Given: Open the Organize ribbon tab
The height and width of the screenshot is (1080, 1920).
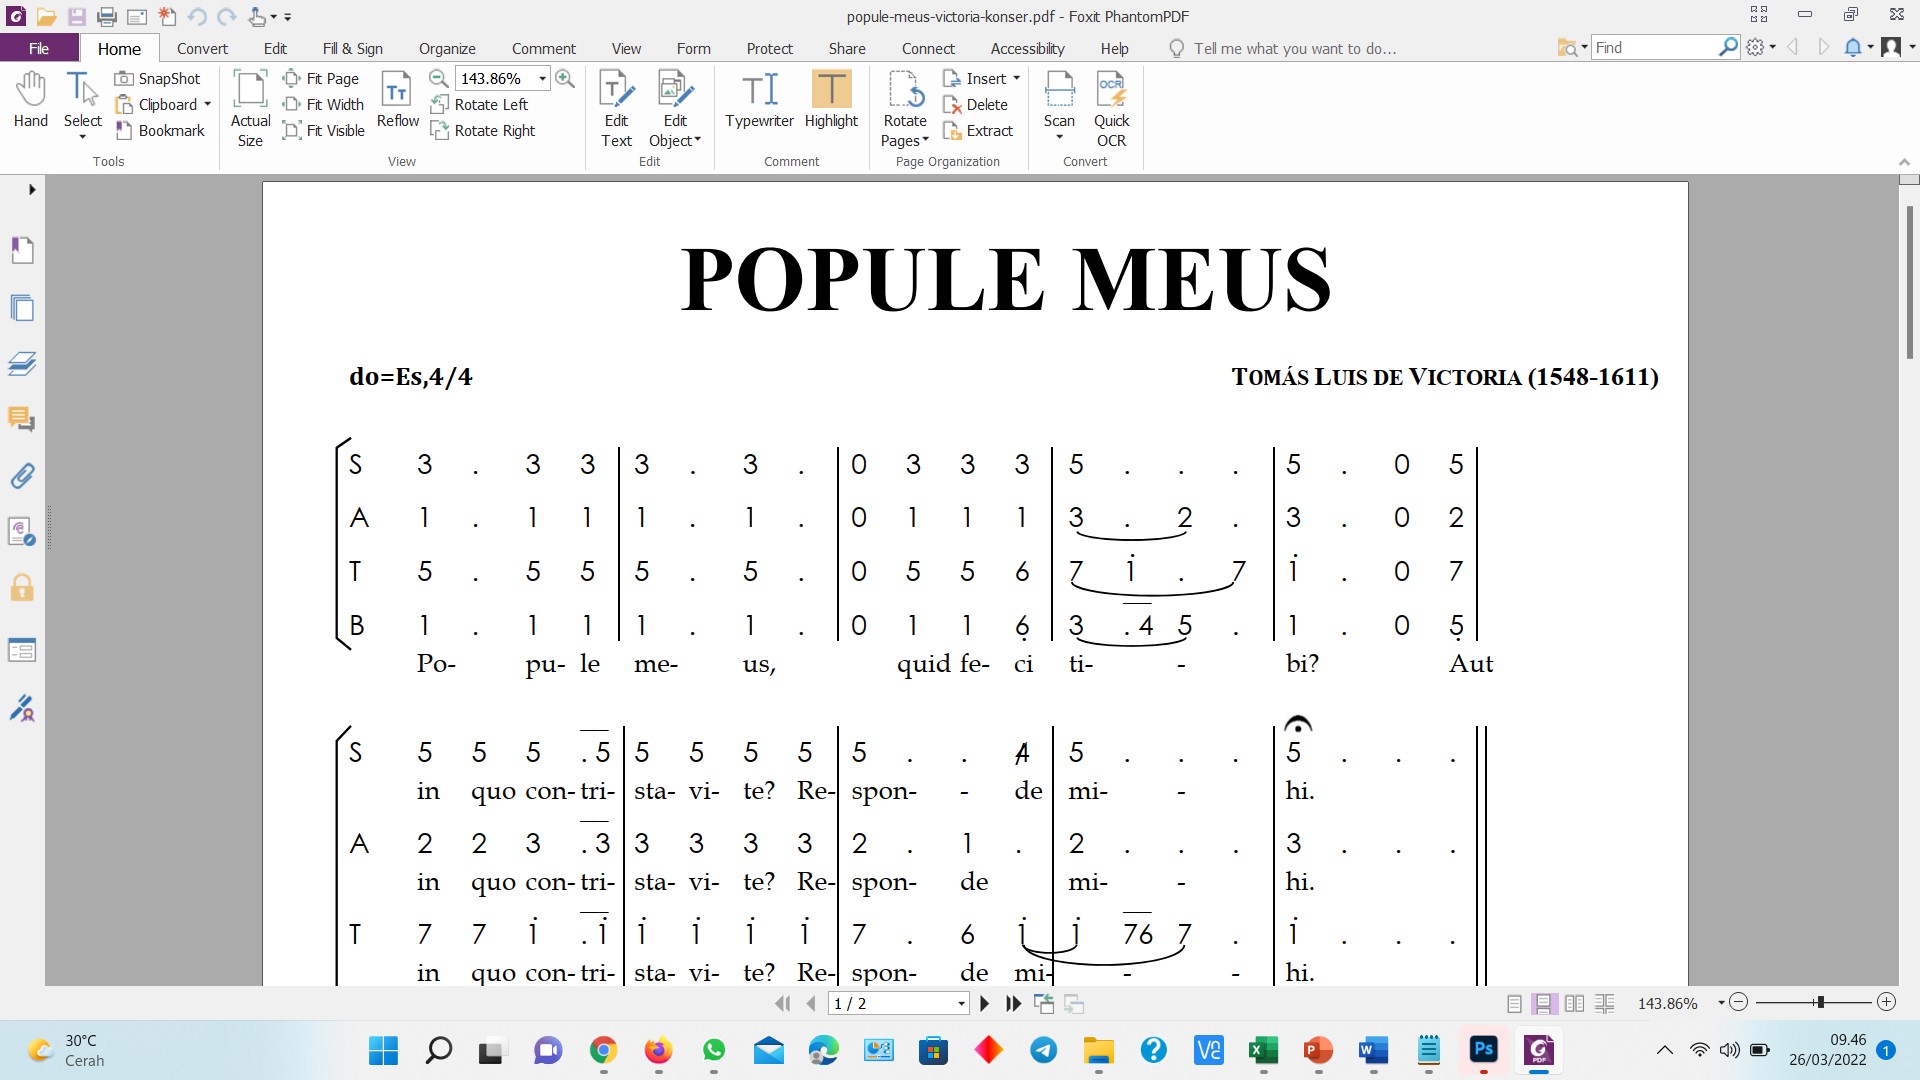Looking at the screenshot, I should 447,48.
